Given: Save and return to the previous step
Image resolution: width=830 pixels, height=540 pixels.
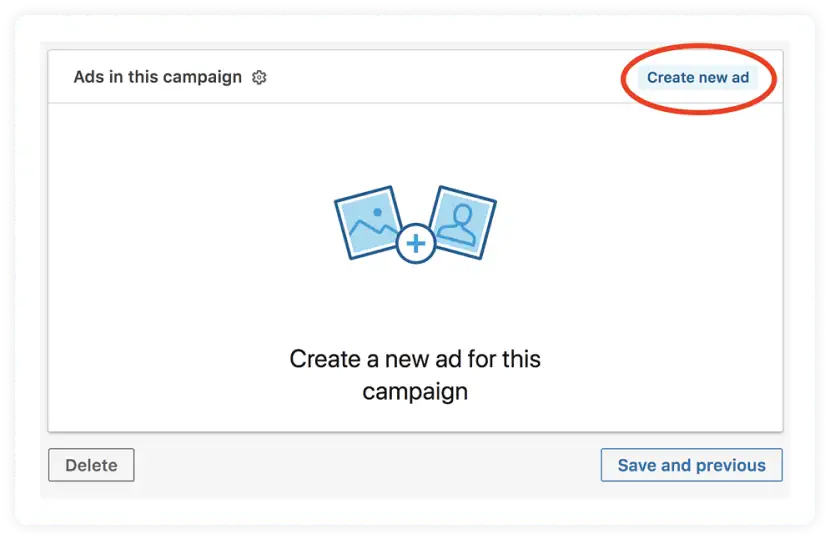Looking at the screenshot, I should 691,465.
